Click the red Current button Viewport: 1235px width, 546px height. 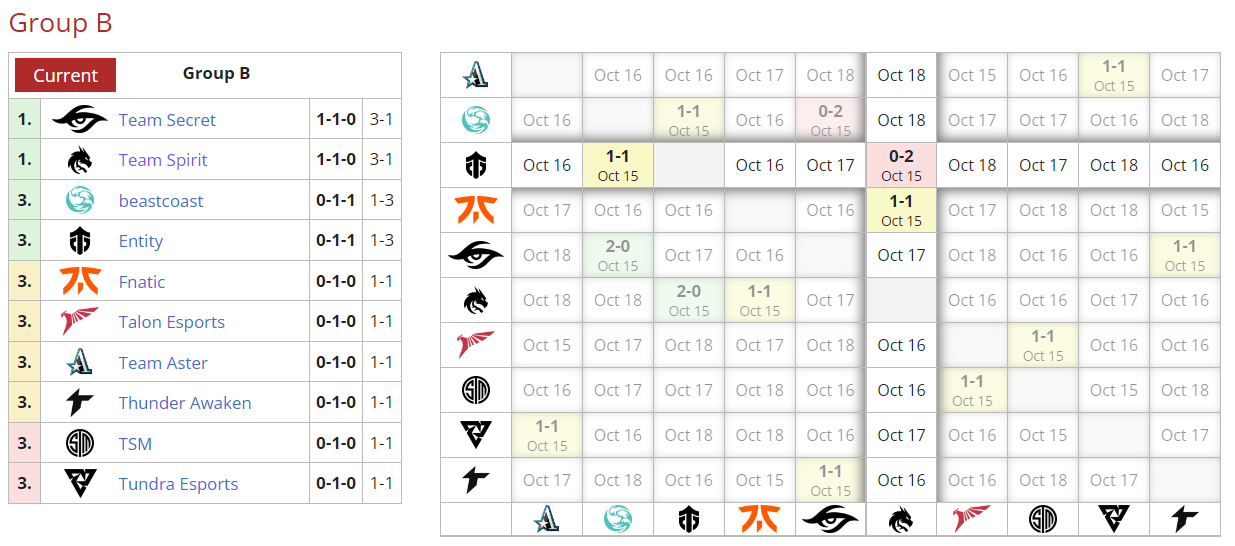(x=65, y=75)
